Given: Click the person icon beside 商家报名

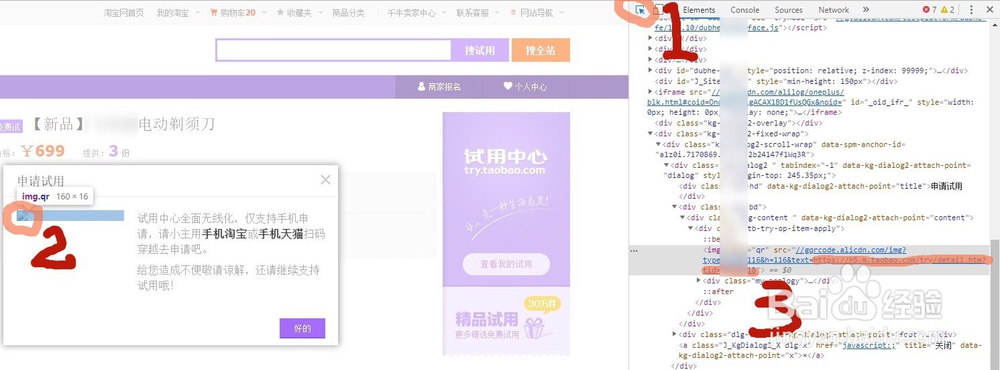Looking at the screenshot, I should pyautogui.click(x=422, y=86).
